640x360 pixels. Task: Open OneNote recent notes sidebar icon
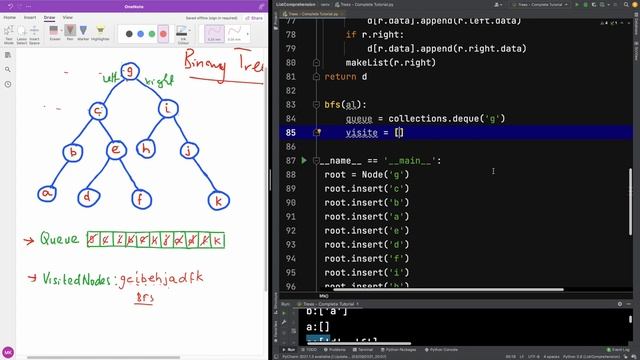pos(8,84)
